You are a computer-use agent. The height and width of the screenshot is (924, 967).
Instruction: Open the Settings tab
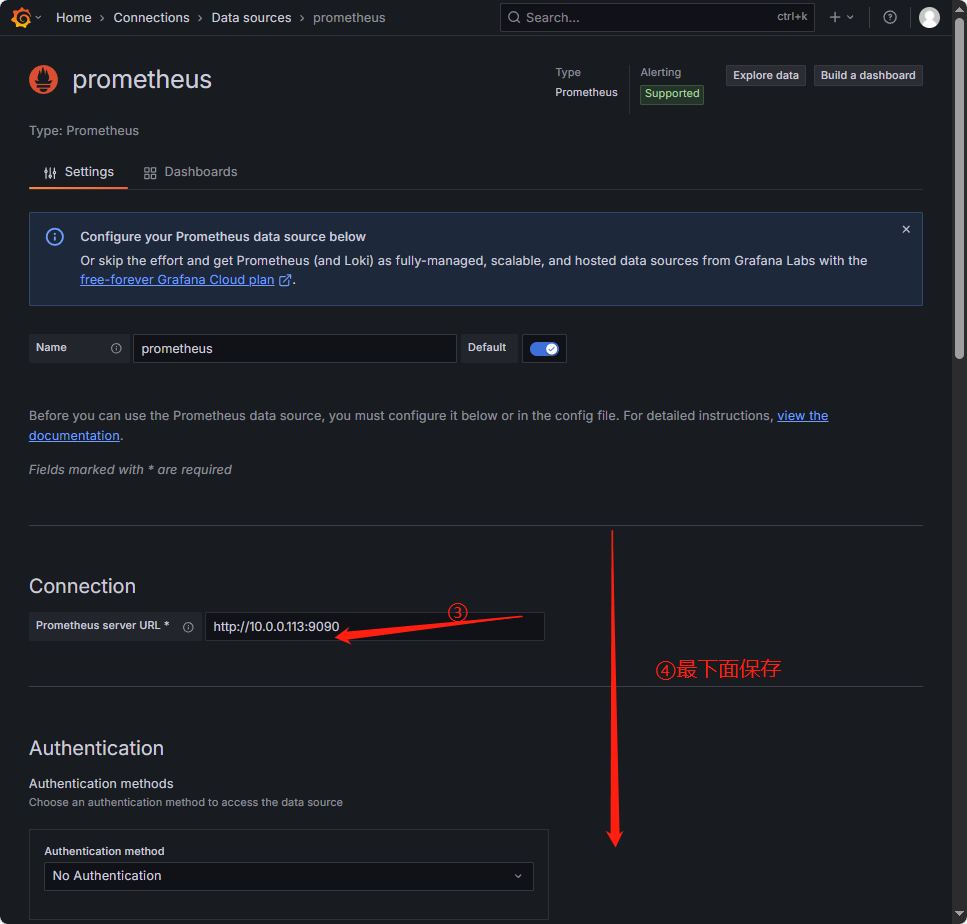click(x=78, y=171)
